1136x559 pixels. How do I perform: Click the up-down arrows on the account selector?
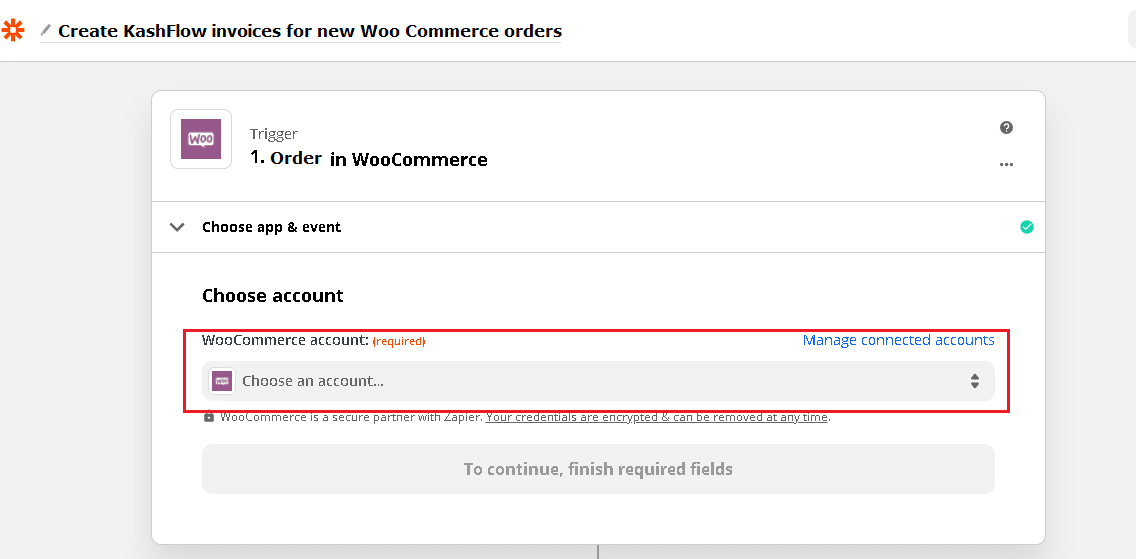[975, 381]
